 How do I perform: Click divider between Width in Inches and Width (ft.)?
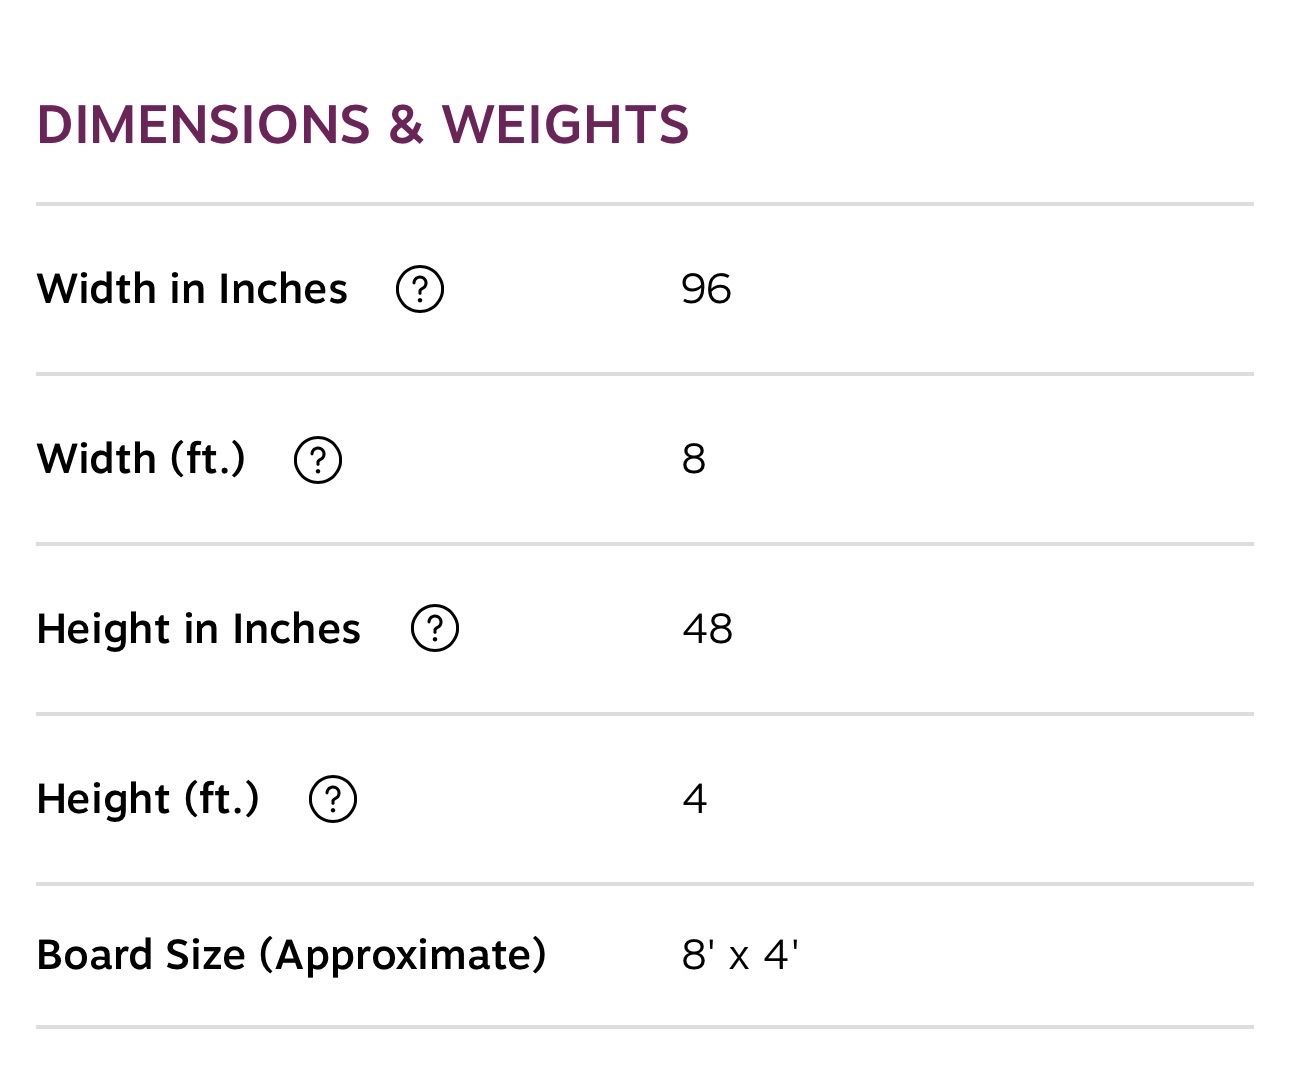(x=645, y=374)
